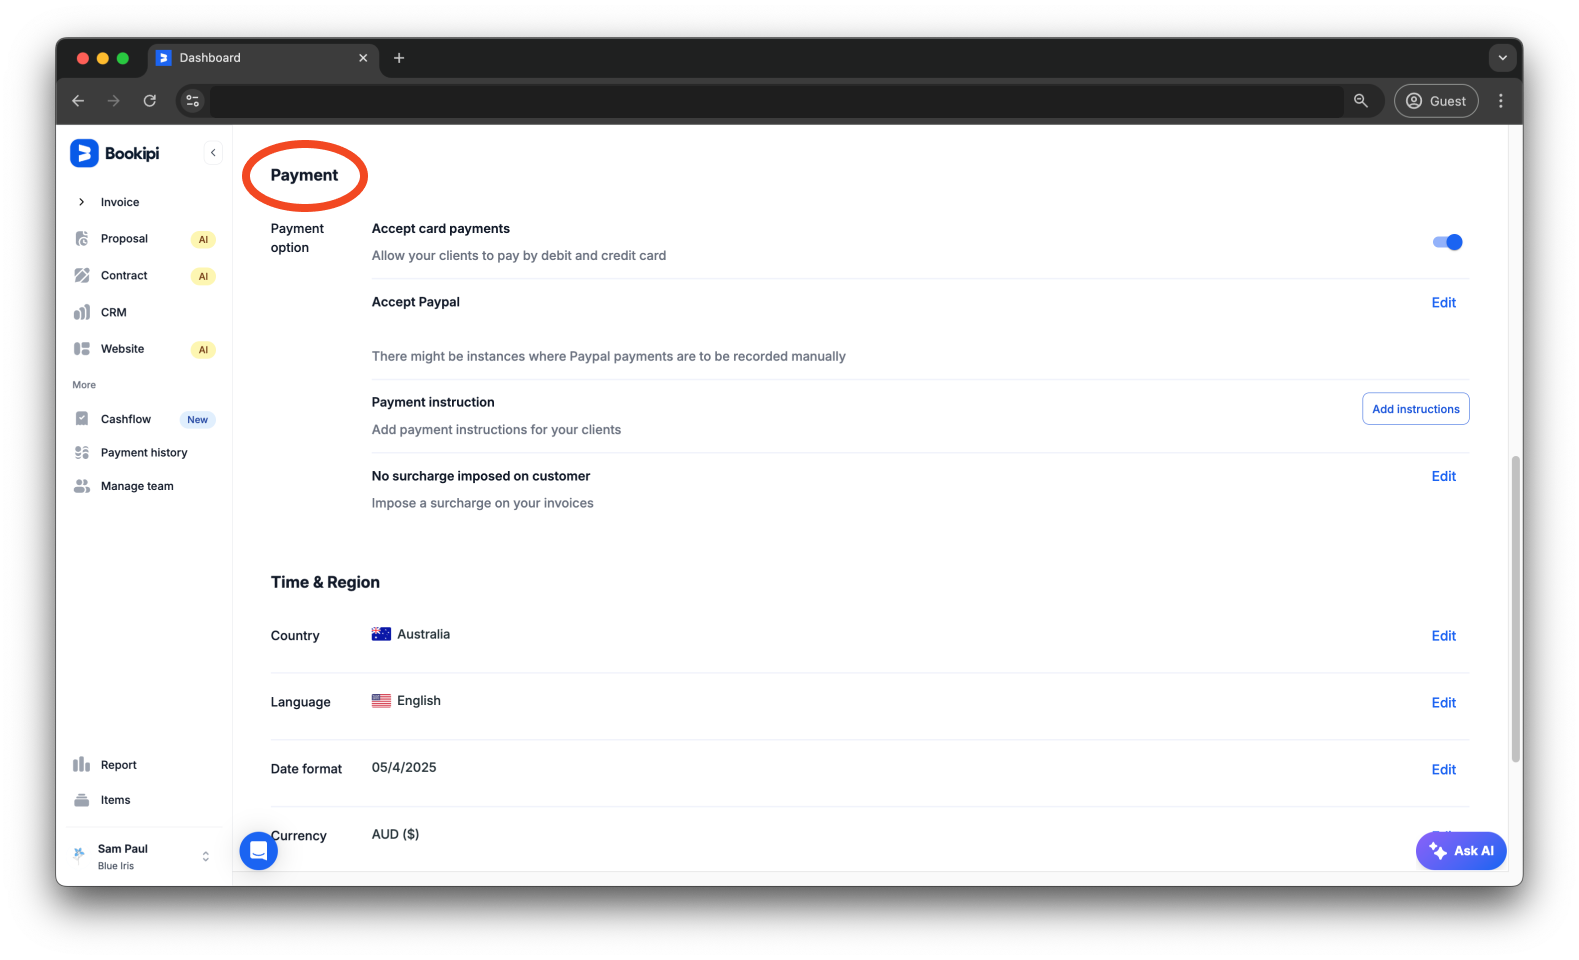Click the English language flag icon
Viewport: 1579px width, 960px height.
381,701
